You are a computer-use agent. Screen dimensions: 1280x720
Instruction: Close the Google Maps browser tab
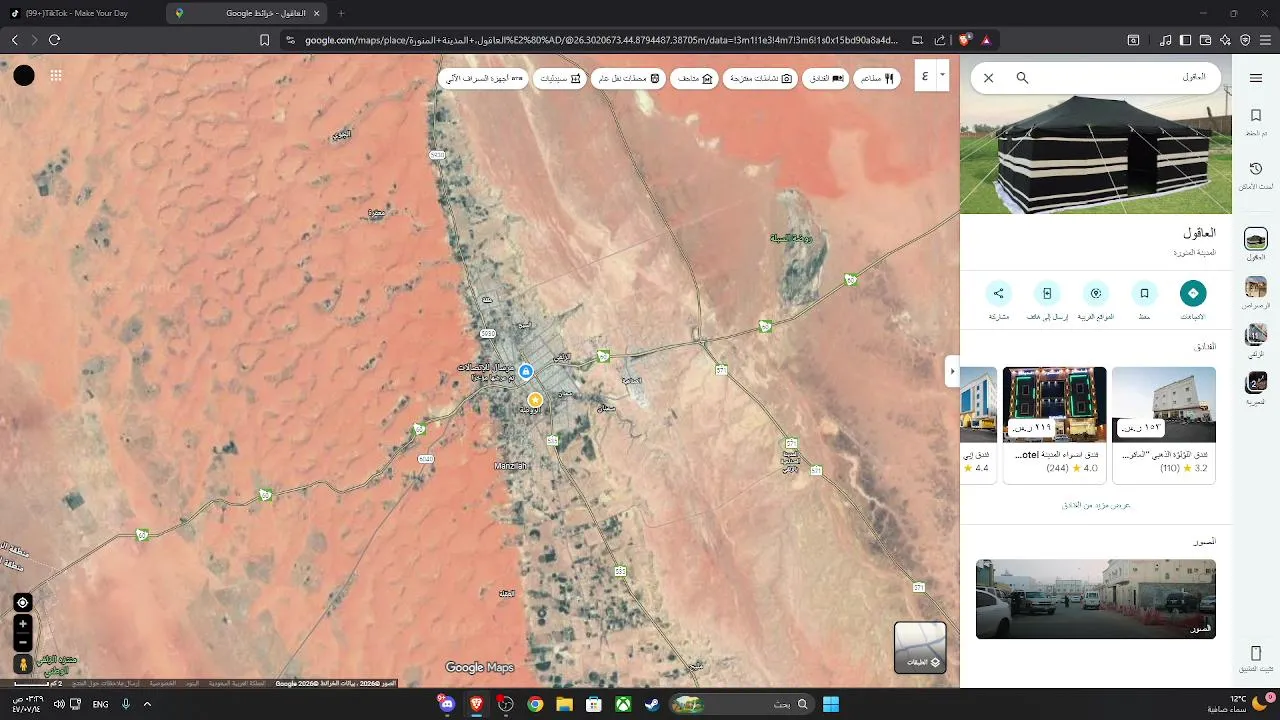317,13
